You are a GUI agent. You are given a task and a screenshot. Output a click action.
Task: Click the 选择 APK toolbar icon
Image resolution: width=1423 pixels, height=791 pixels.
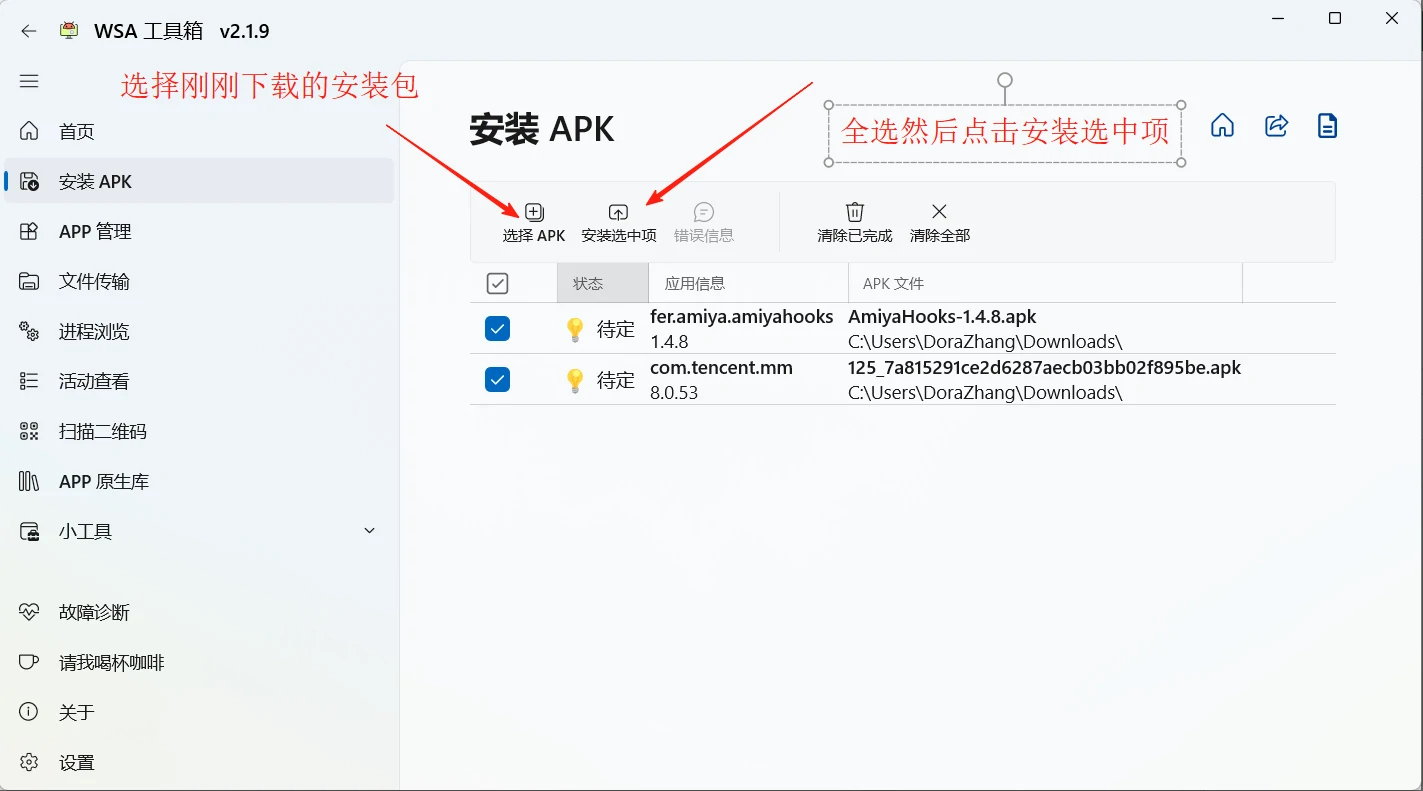(x=534, y=212)
